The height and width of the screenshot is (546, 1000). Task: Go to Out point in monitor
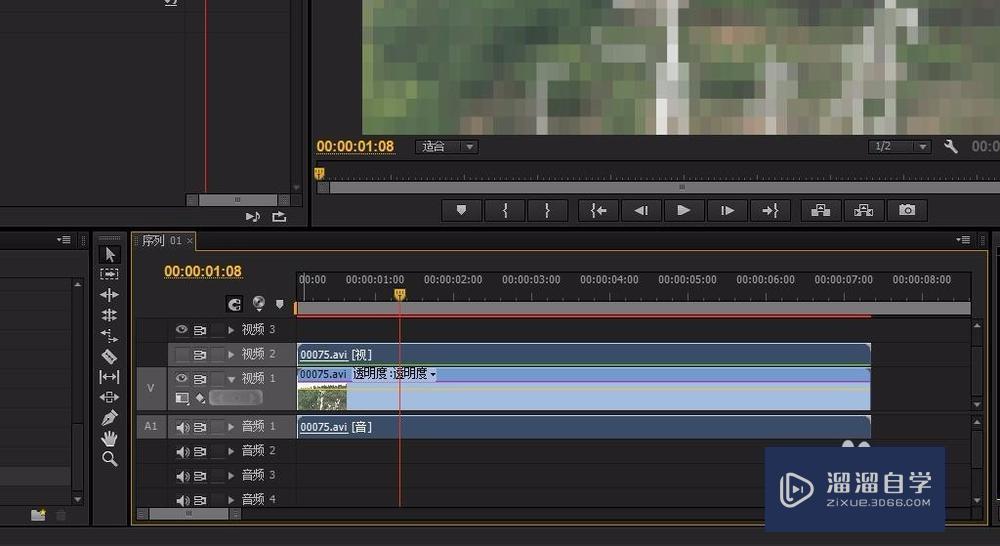pos(770,210)
